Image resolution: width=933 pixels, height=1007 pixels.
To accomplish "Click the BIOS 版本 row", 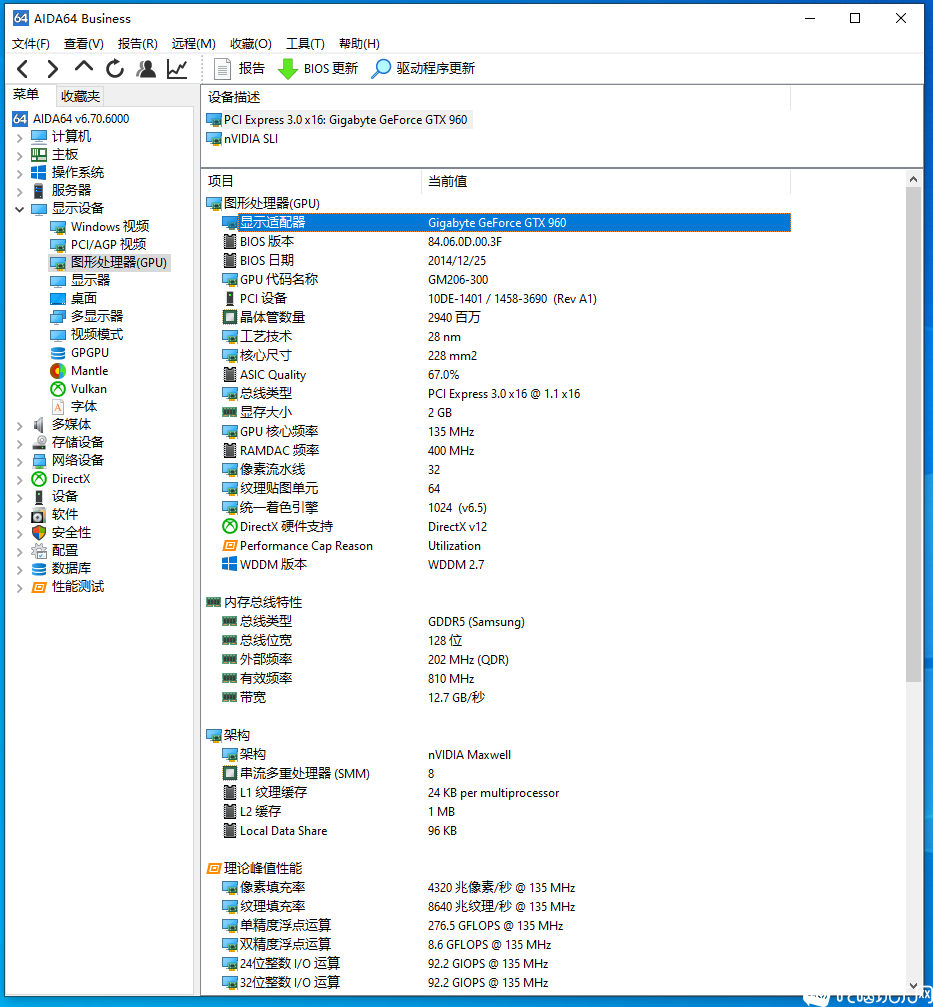I will click(505, 241).
